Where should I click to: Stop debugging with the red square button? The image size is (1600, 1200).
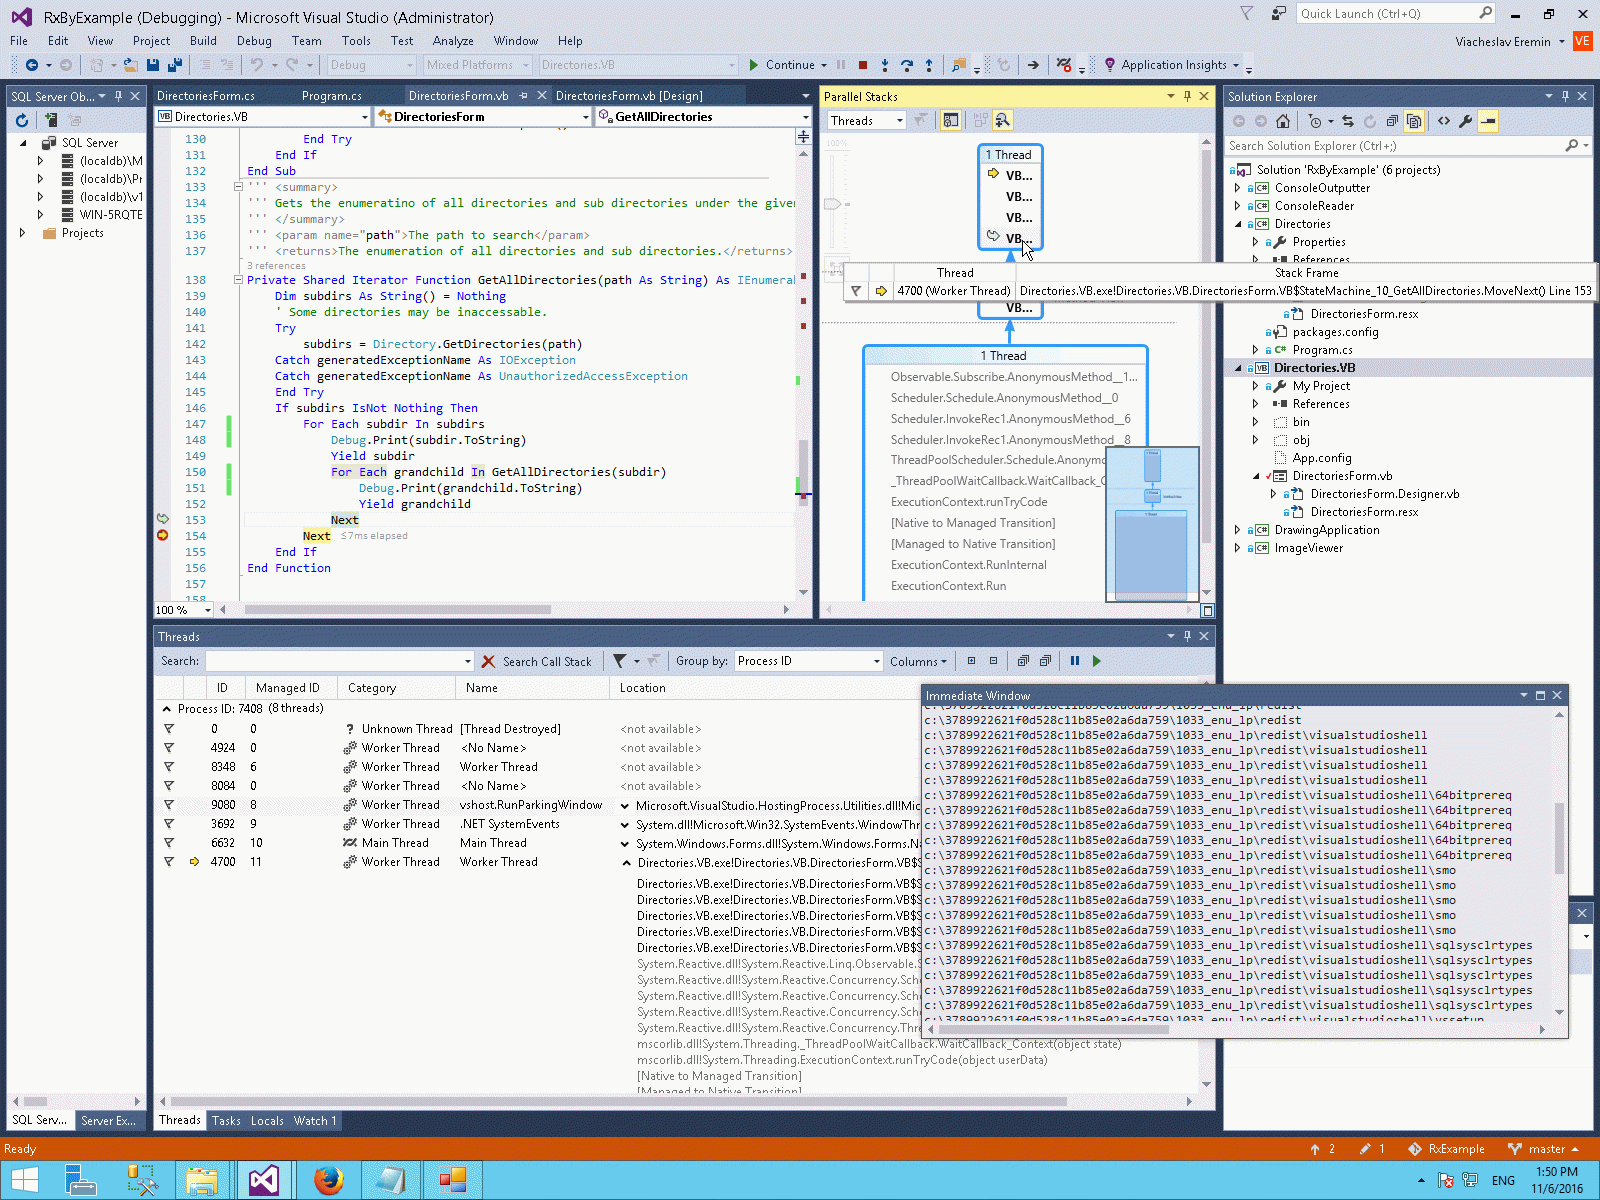[863, 65]
